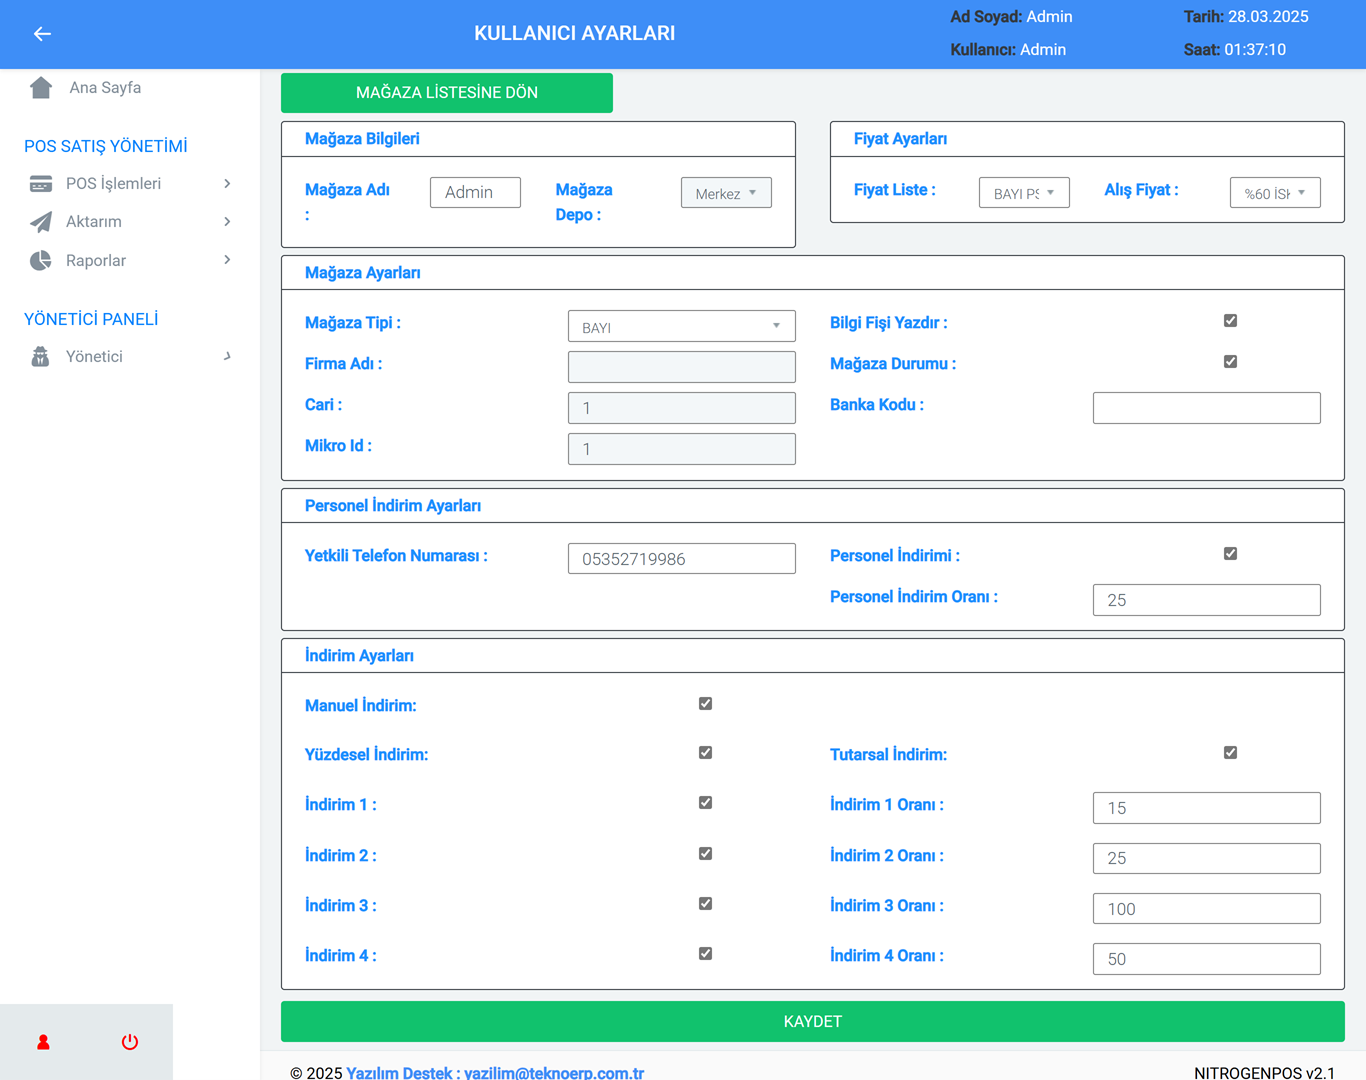This screenshot has height=1080, width=1366.
Task: Click the Kaydet button
Action: (x=813, y=1022)
